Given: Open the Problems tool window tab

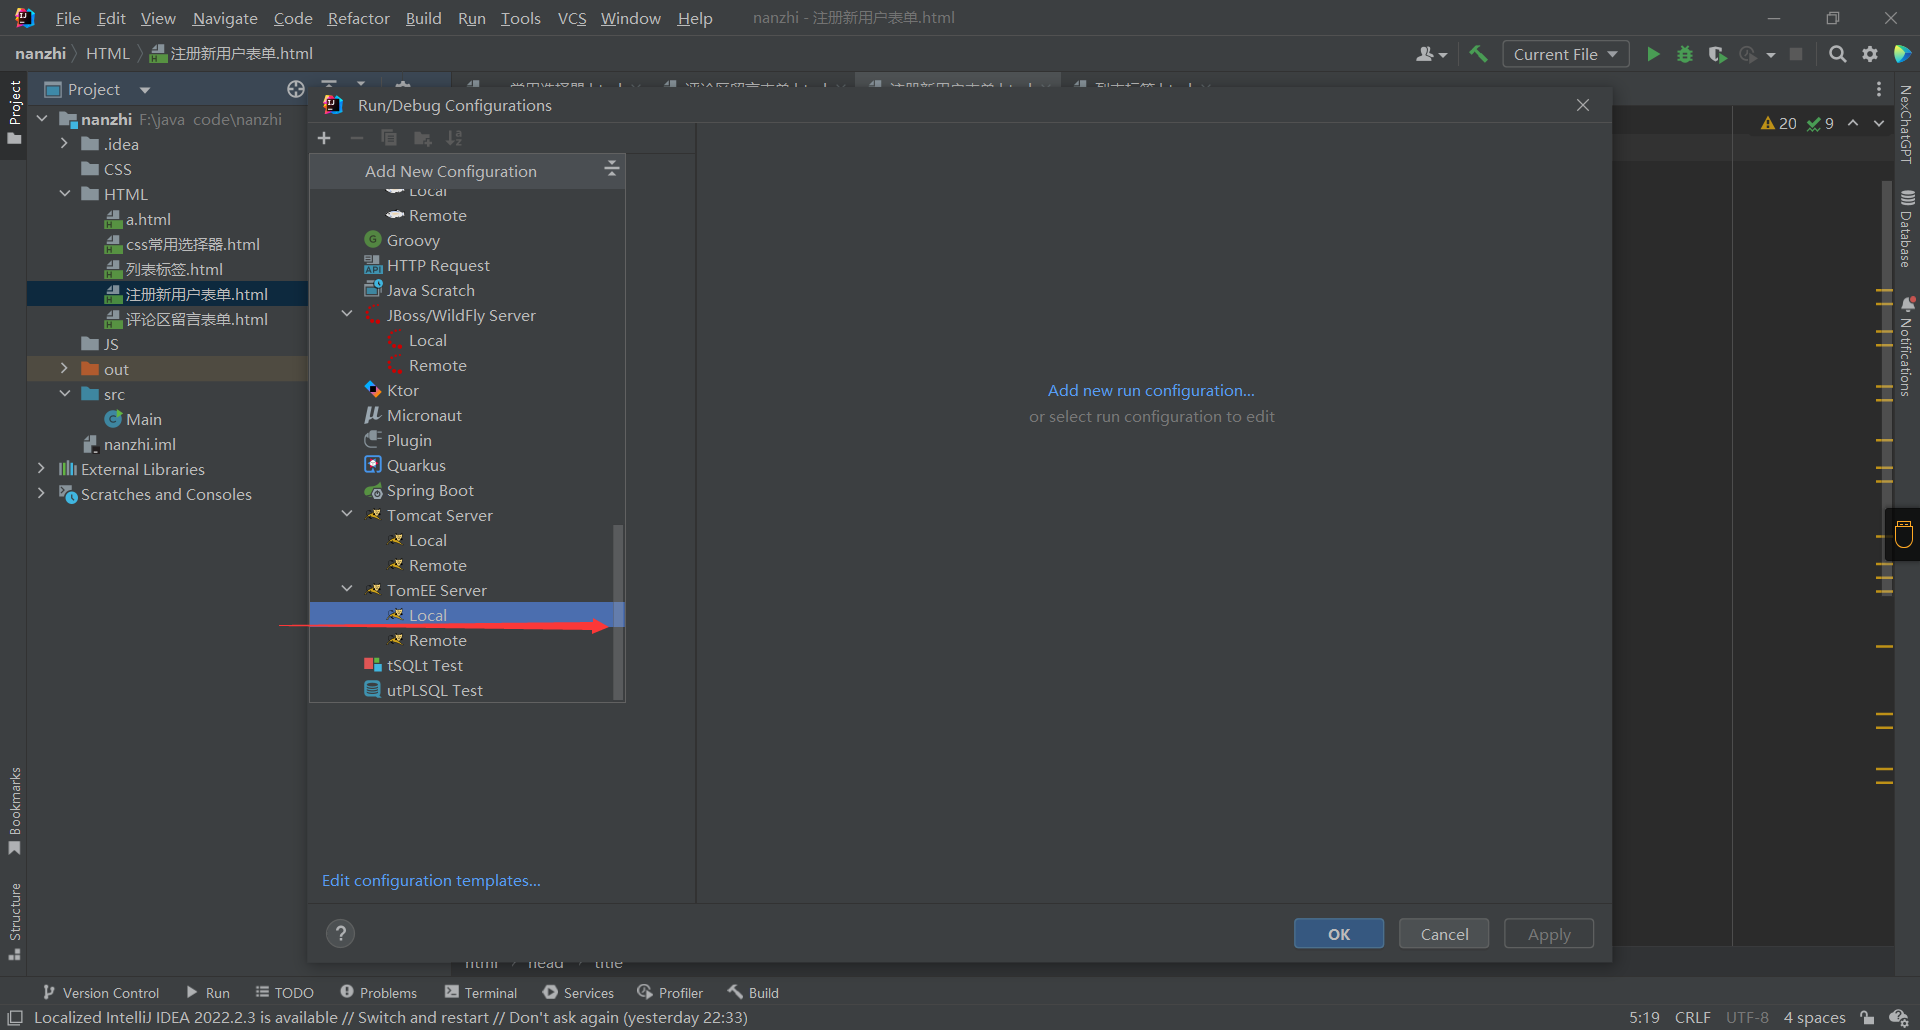Looking at the screenshot, I should pos(378,992).
